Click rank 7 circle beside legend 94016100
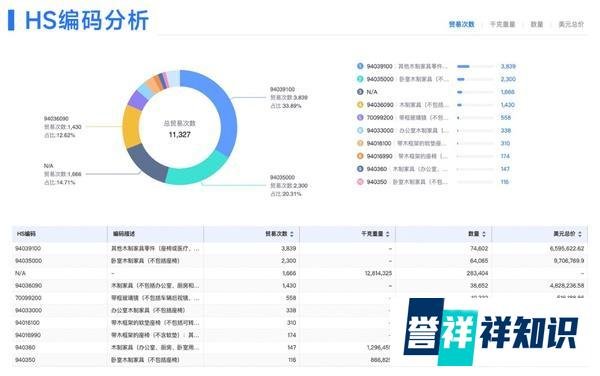Viewport: 600px width, 376px height. 360,143
